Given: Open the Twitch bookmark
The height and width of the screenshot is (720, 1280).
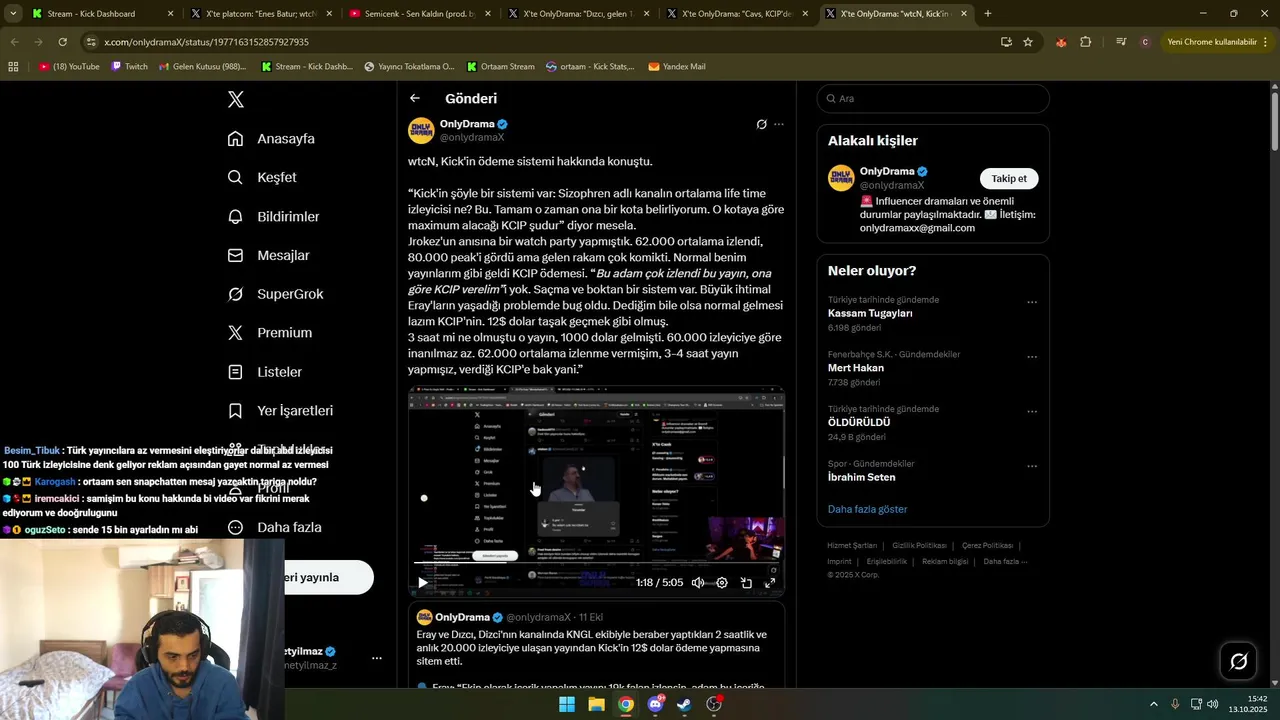Looking at the screenshot, I should point(129,67).
